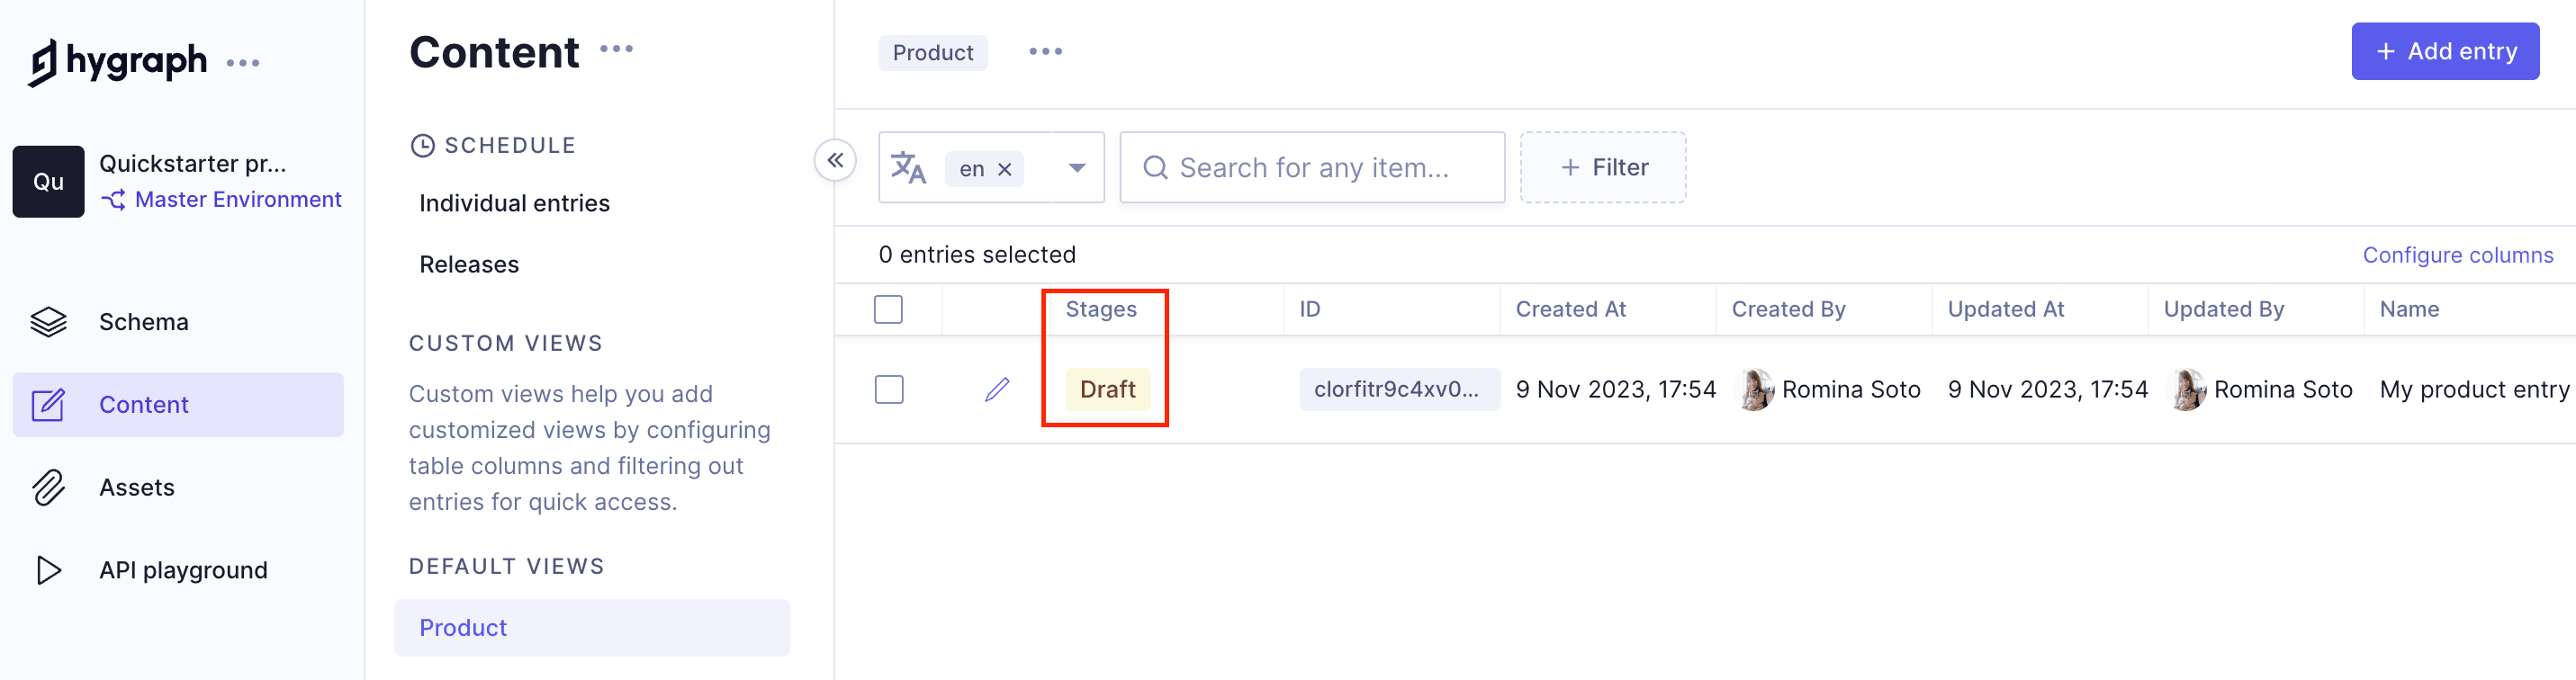
Task: Open the Schema section in the sidebar
Action: (x=143, y=322)
